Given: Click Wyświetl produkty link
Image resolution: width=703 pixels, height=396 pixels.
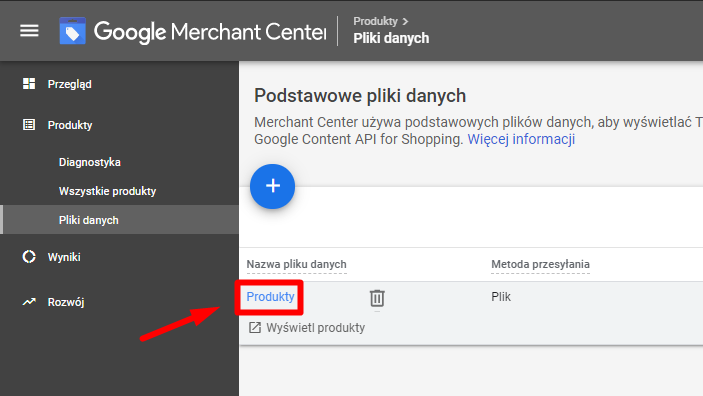Looking at the screenshot, I should [316, 328].
